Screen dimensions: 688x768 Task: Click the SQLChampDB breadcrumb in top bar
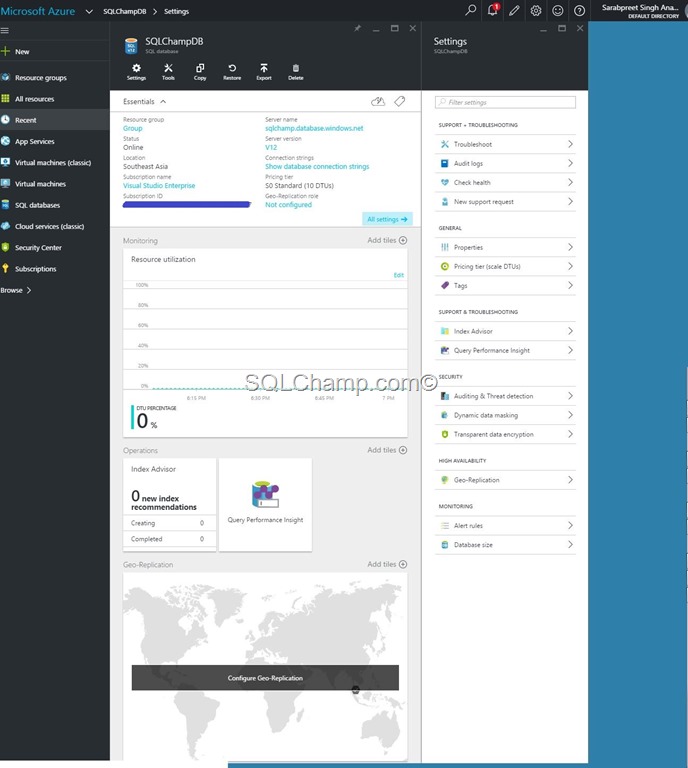pyautogui.click(x=124, y=11)
